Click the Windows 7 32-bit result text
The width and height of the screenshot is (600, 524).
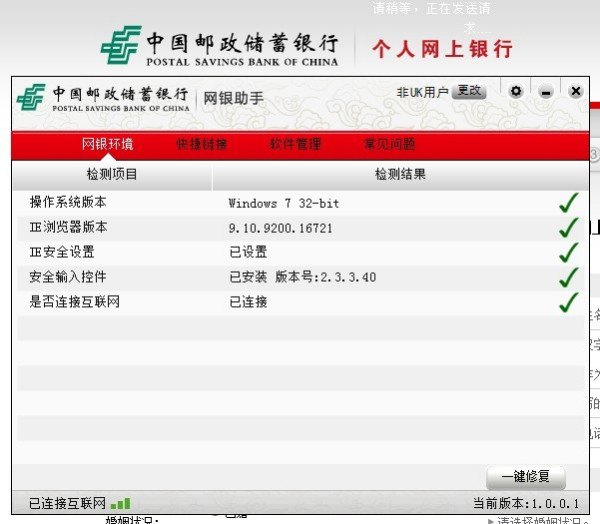(284, 203)
